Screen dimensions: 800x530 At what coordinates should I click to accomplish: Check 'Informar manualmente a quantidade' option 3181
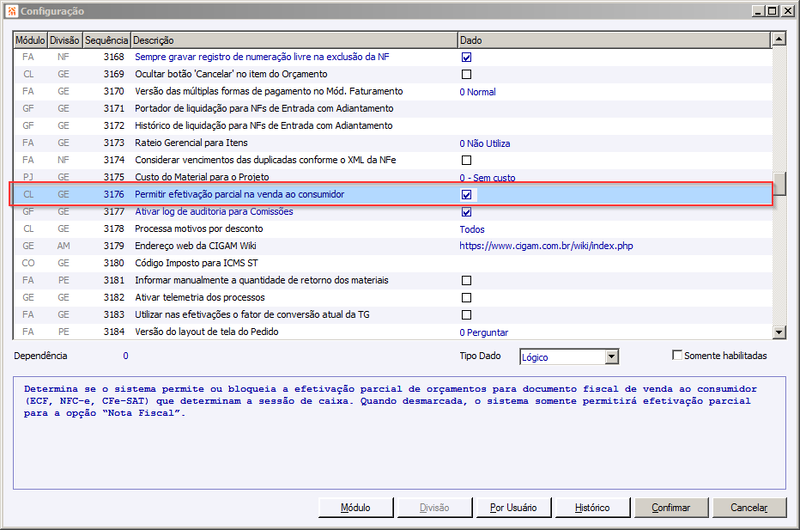pyautogui.click(x=466, y=281)
